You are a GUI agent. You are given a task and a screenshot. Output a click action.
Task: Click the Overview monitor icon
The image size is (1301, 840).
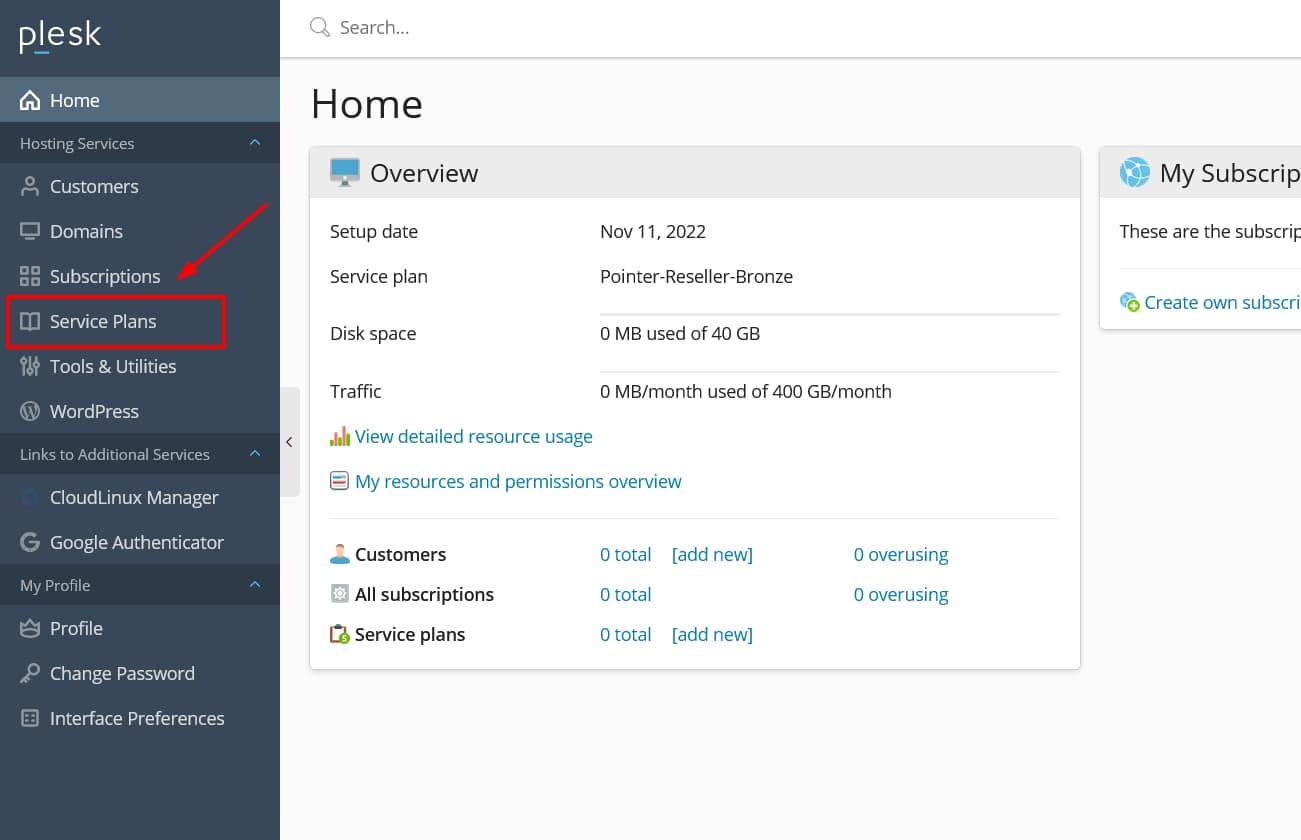pos(345,172)
